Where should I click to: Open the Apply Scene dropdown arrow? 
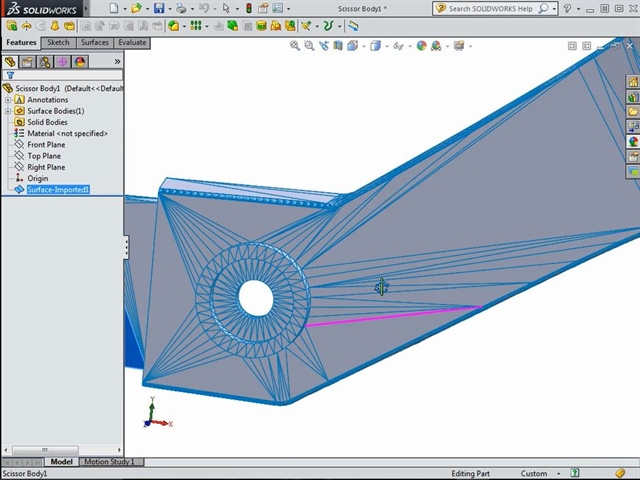pyautogui.click(x=447, y=46)
